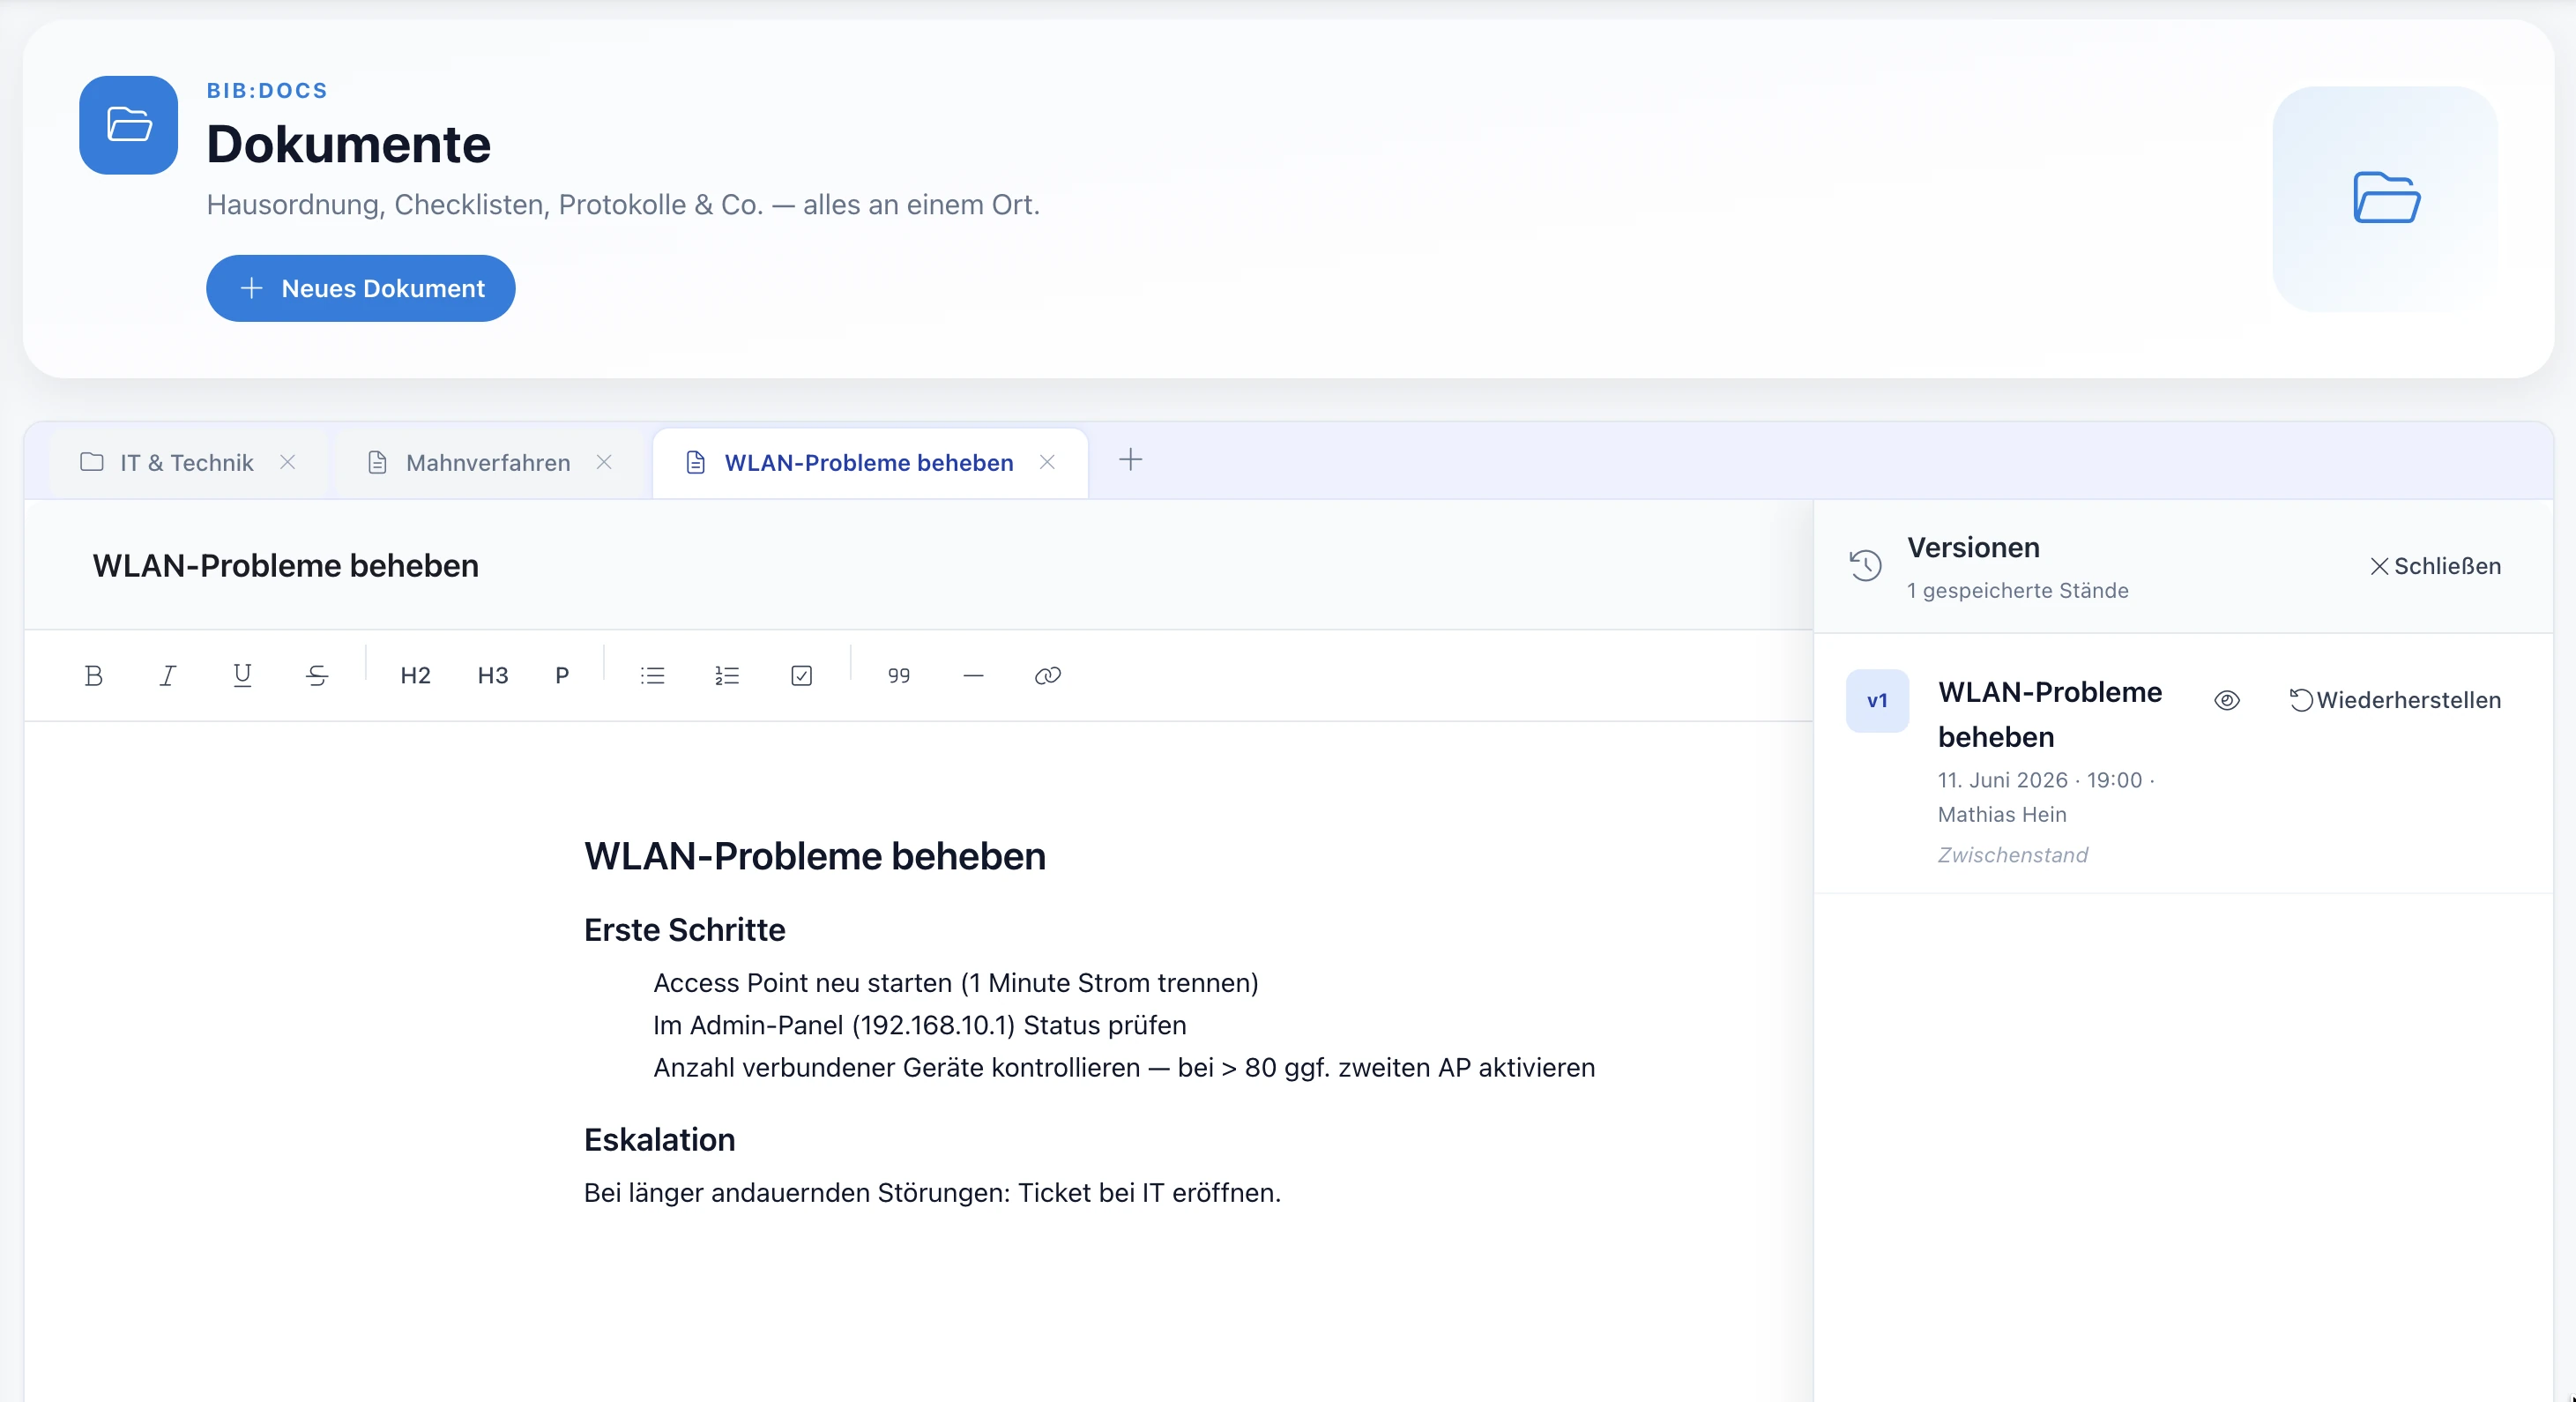Image resolution: width=2576 pixels, height=1402 pixels.
Task: Restore version v1 via Wiederherstellen
Action: [2395, 700]
